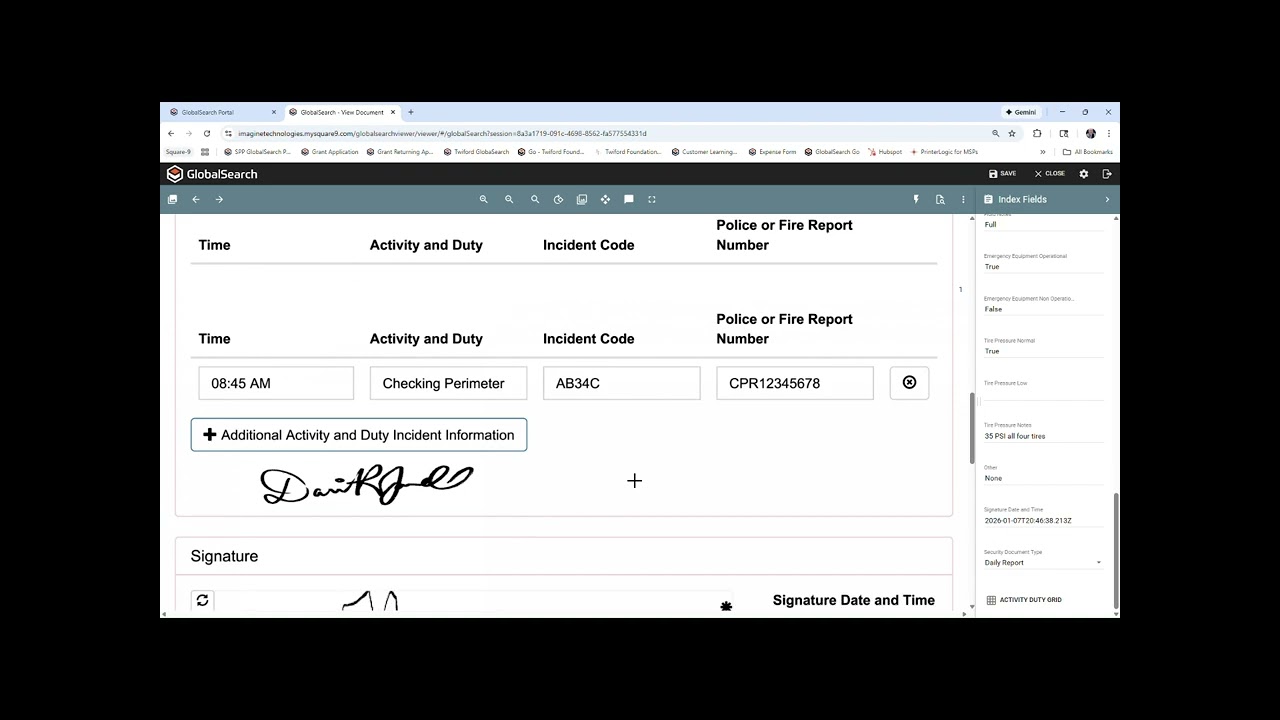This screenshot has height=720, width=1280.
Task: Click the zoom out magnifier icon
Action: (509, 199)
